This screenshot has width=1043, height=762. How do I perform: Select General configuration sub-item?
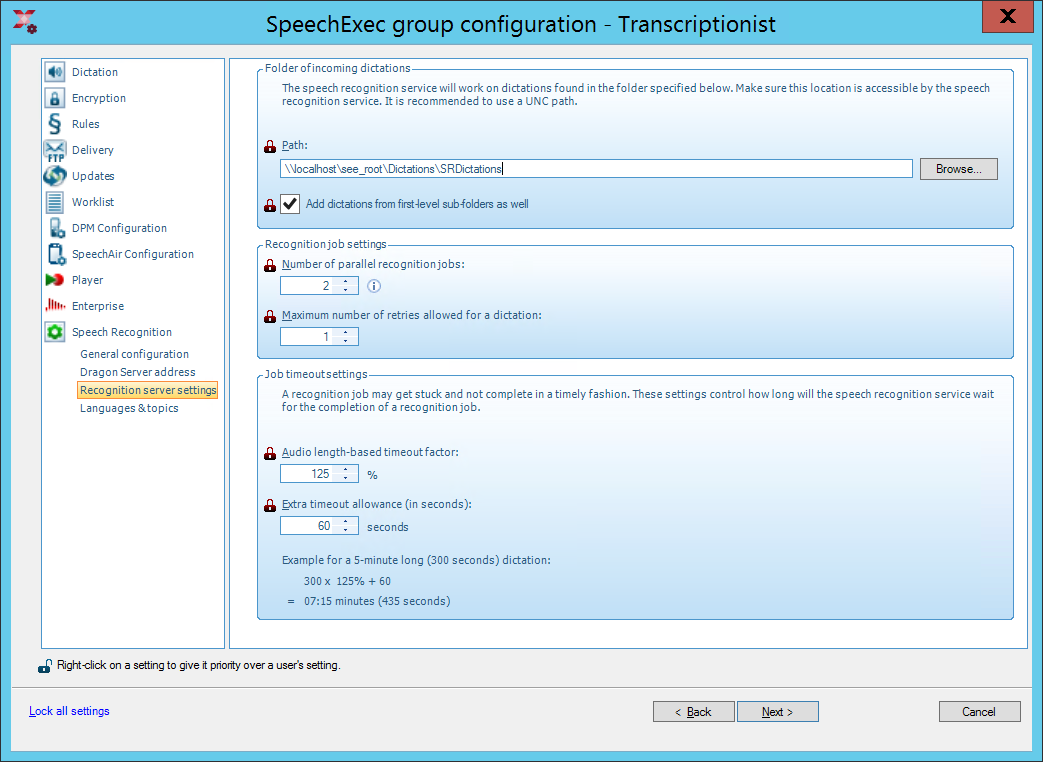134,354
